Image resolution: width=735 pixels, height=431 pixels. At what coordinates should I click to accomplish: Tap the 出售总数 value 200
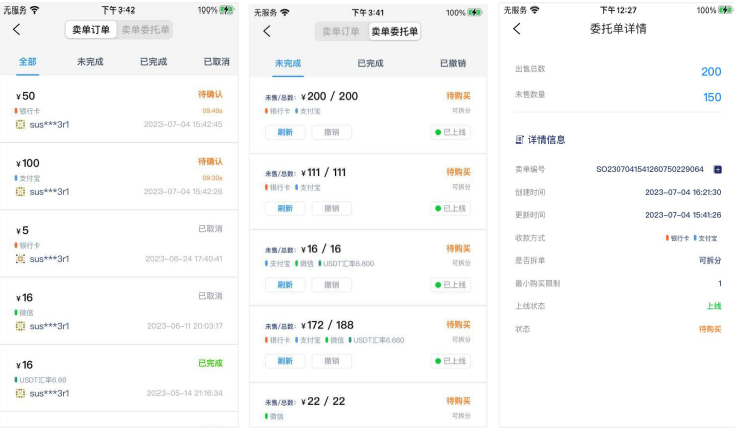coord(711,71)
